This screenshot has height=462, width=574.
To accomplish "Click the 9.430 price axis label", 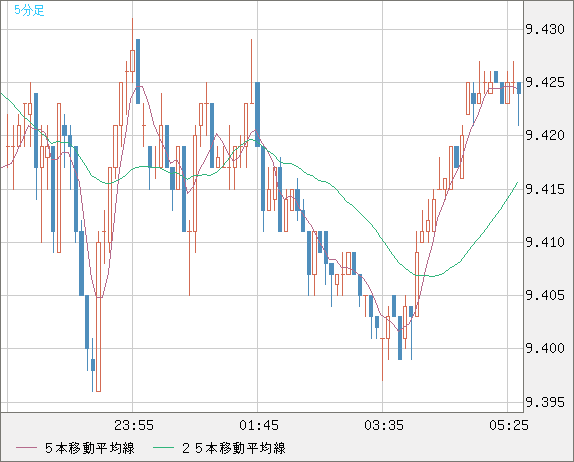I will (x=545, y=29).
